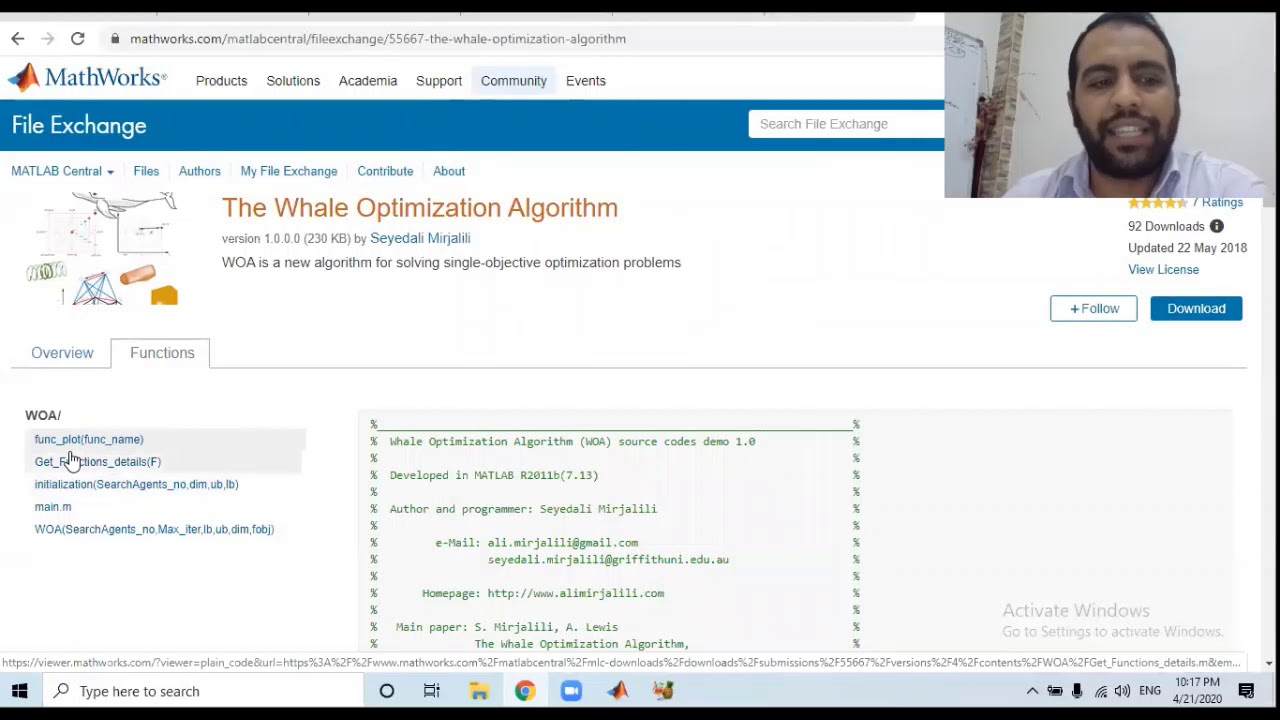This screenshot has height=720, width=1280.
Task: Click the battery tray icon
Action: 1055,691
